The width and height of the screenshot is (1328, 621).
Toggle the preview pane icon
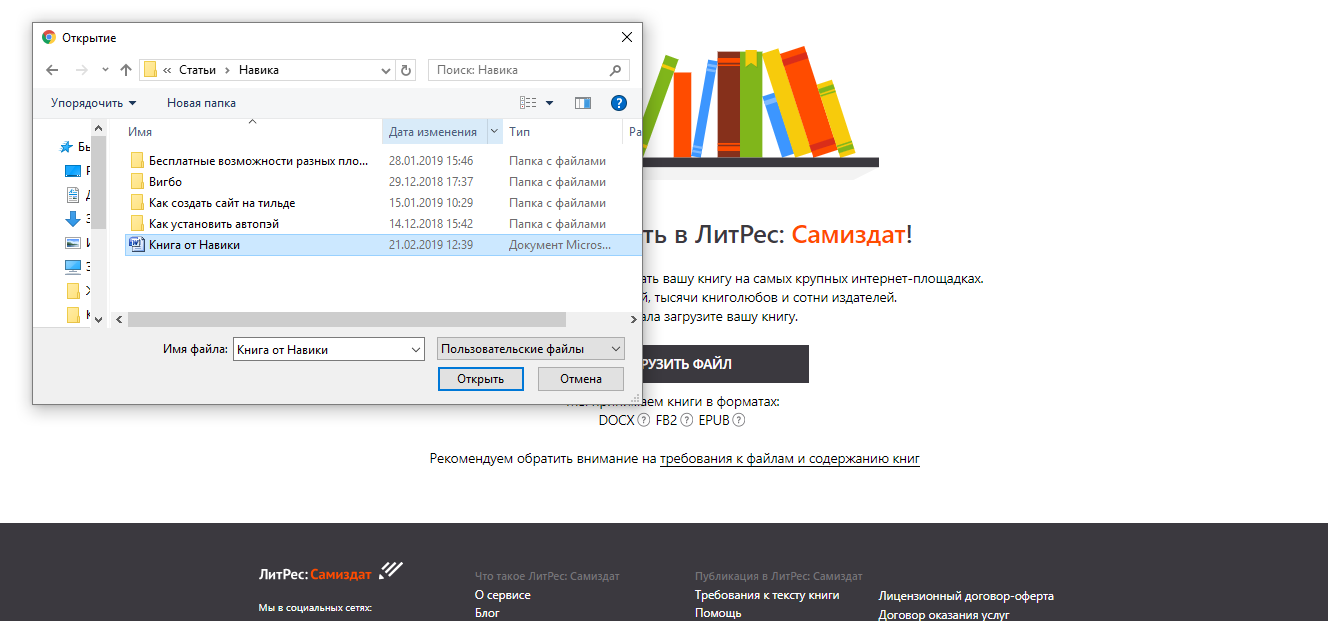click(x=583, y=103)
